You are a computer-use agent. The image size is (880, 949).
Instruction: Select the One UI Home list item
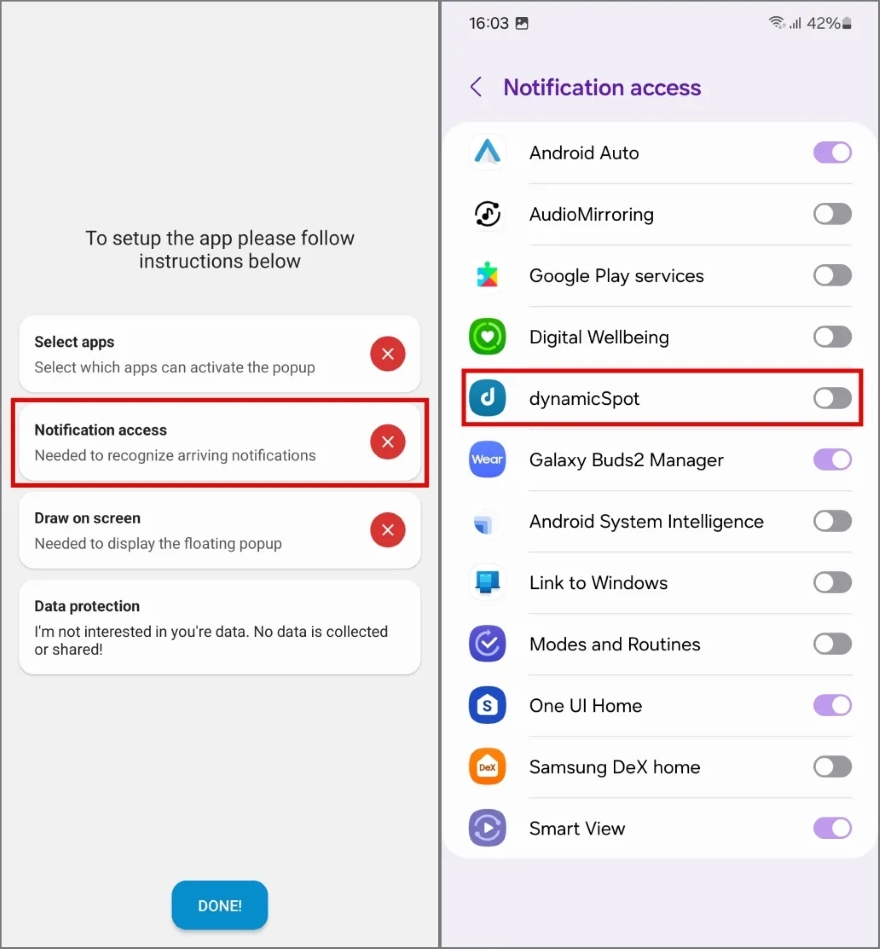pyautogui.click(x=585, y=706)
